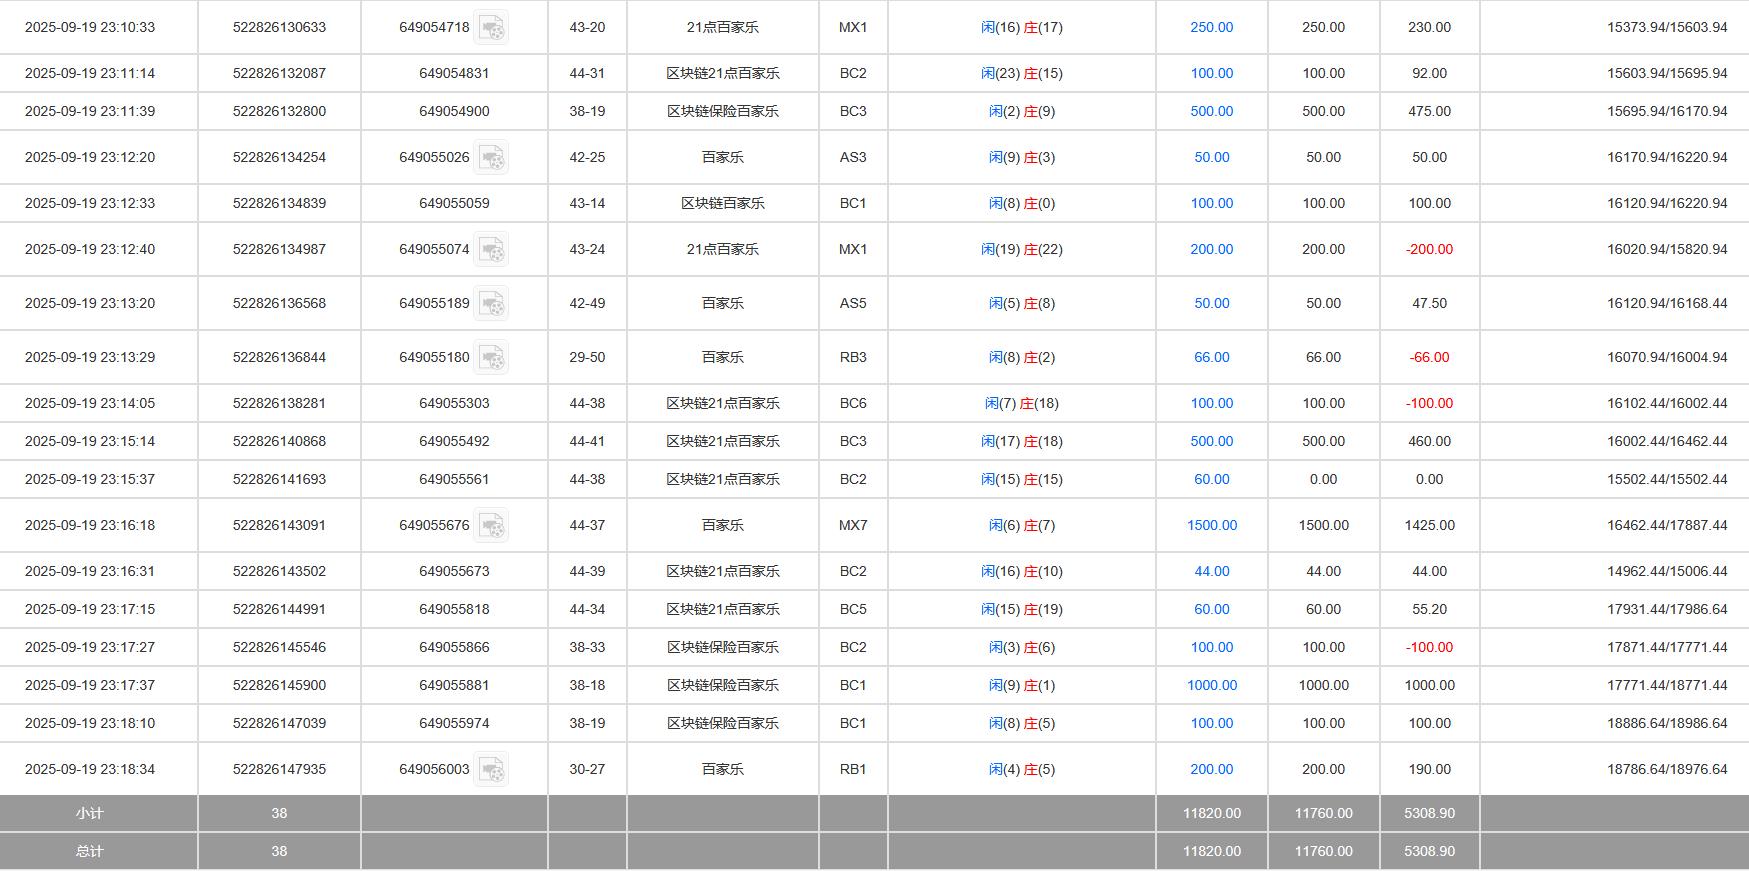Select balance 18786.64/18976.64
The width and height of the screenshot is (1749, 871).
pos(1667,769)
